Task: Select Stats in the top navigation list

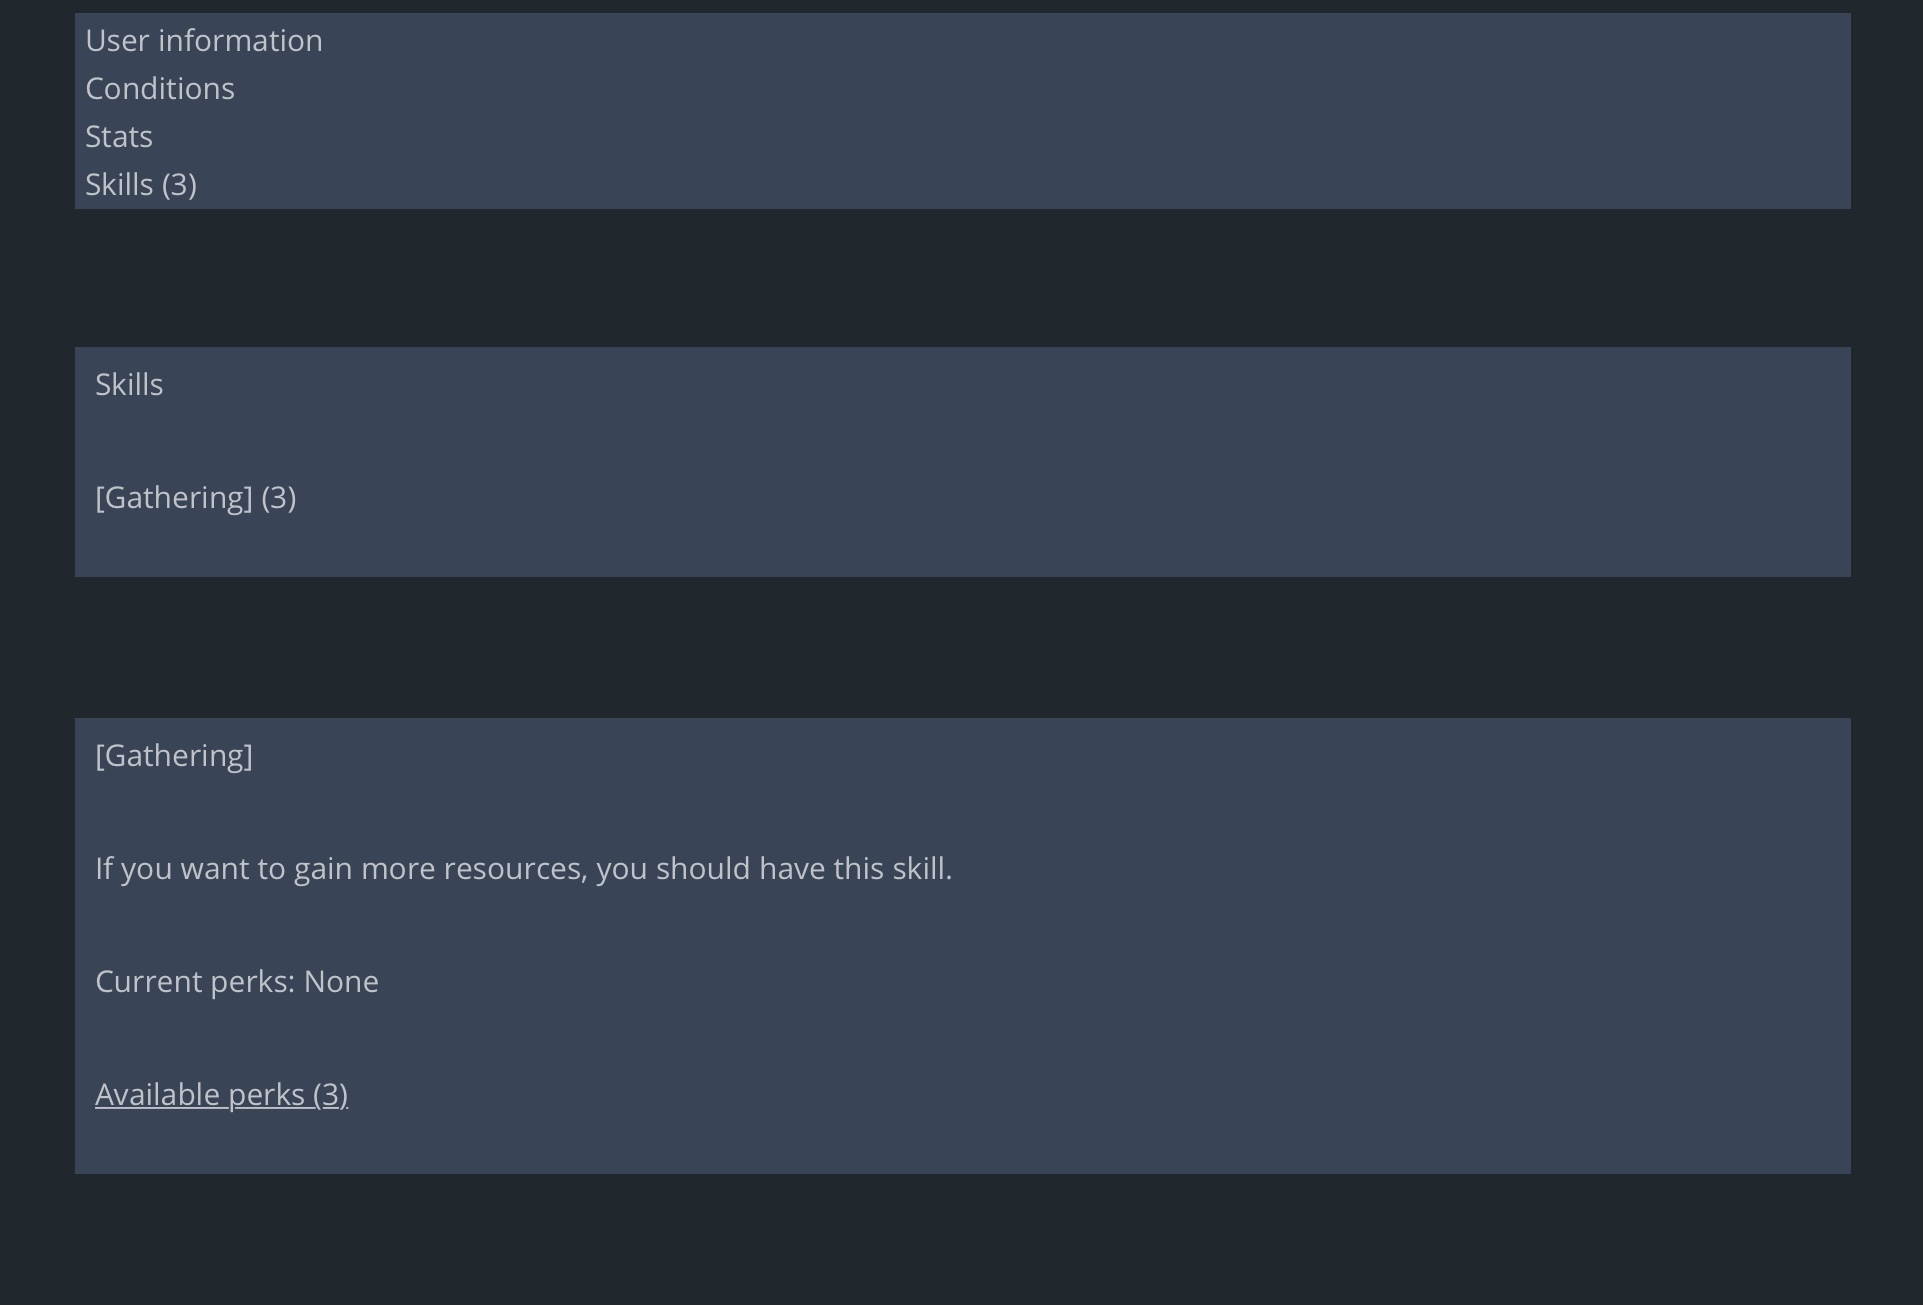Action: click(119, 137)
